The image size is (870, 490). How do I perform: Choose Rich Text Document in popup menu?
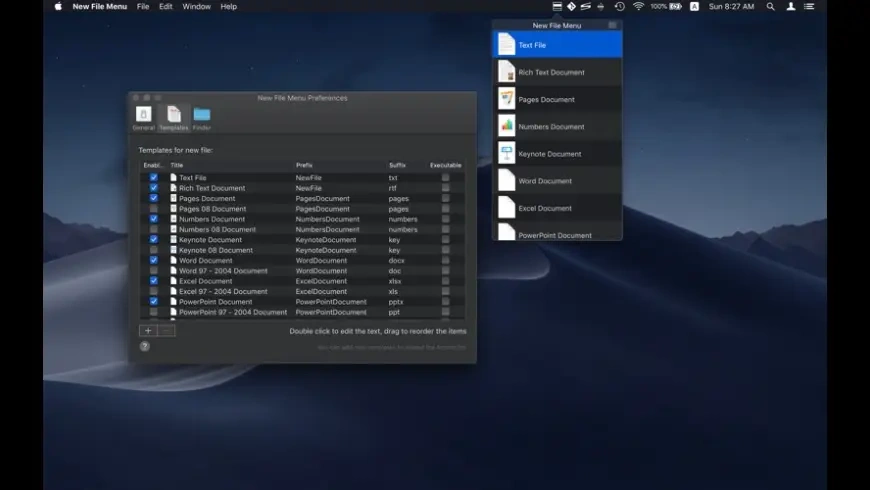tap(557, 72)
